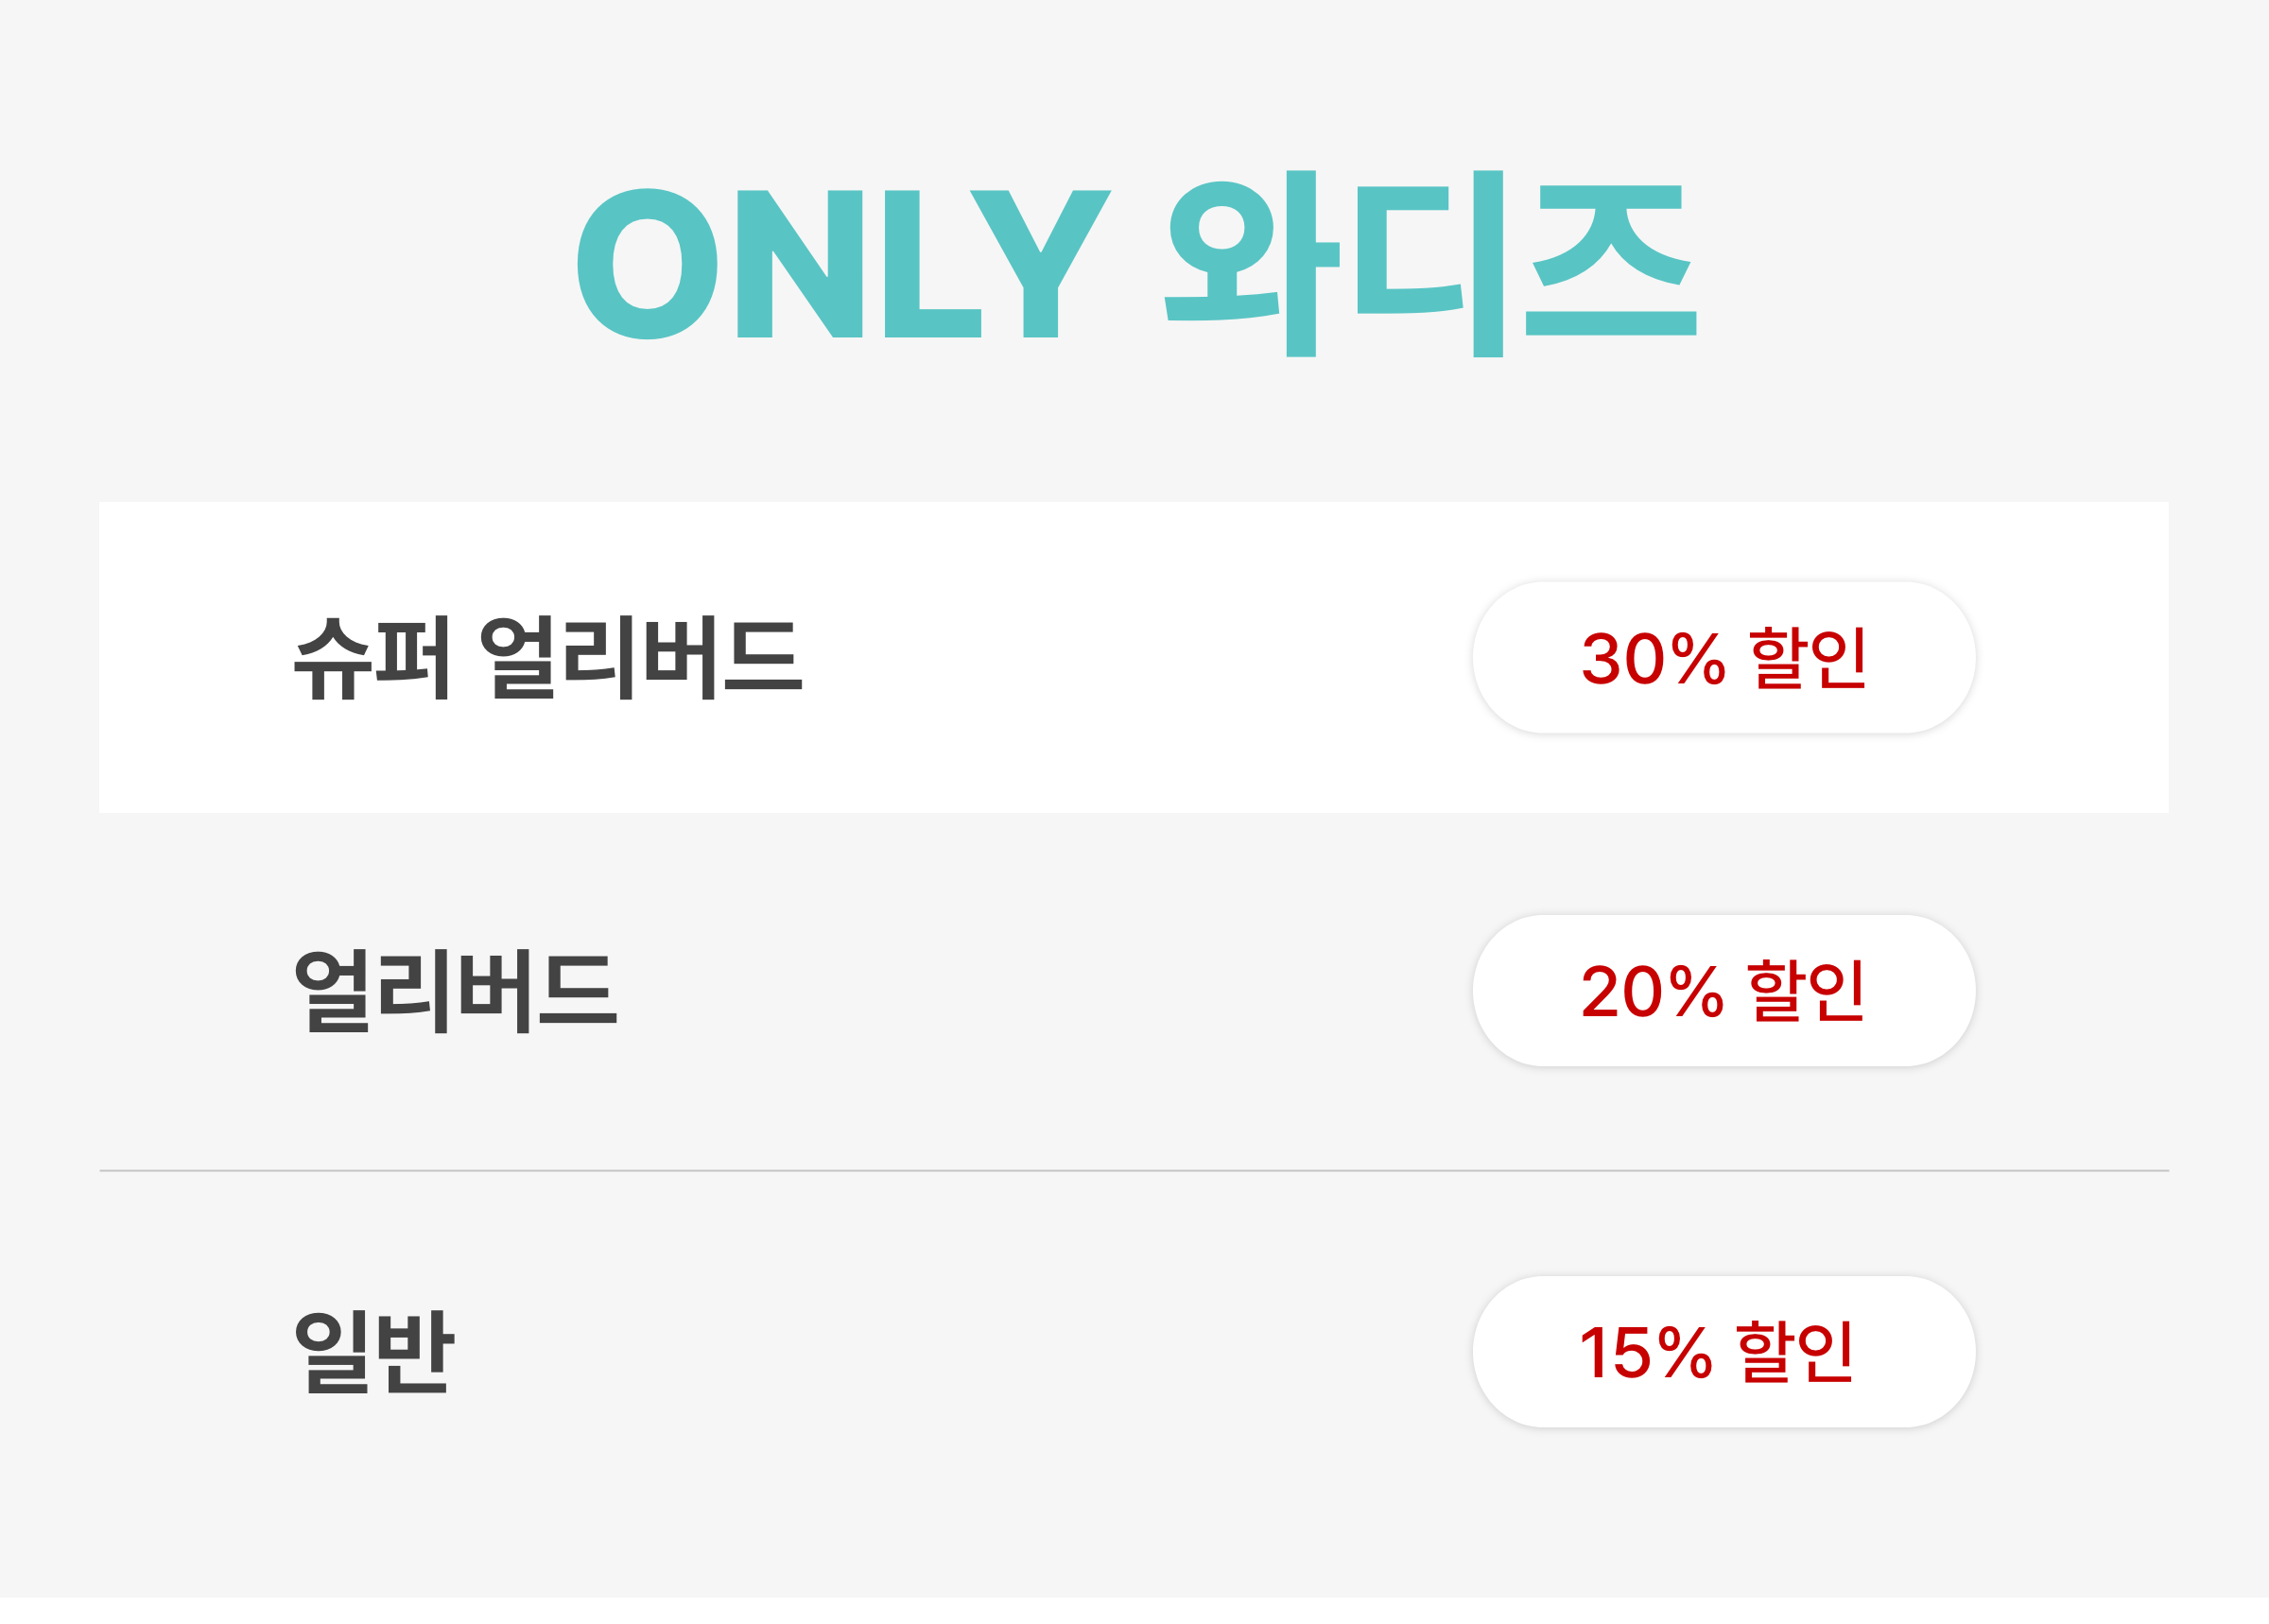Image resolution: width=2269 pixels, height=1624 pixels.
Task: Click '얼리버드' within the '슈퍼 얼리버드' label
Action: tap(640, 658)
